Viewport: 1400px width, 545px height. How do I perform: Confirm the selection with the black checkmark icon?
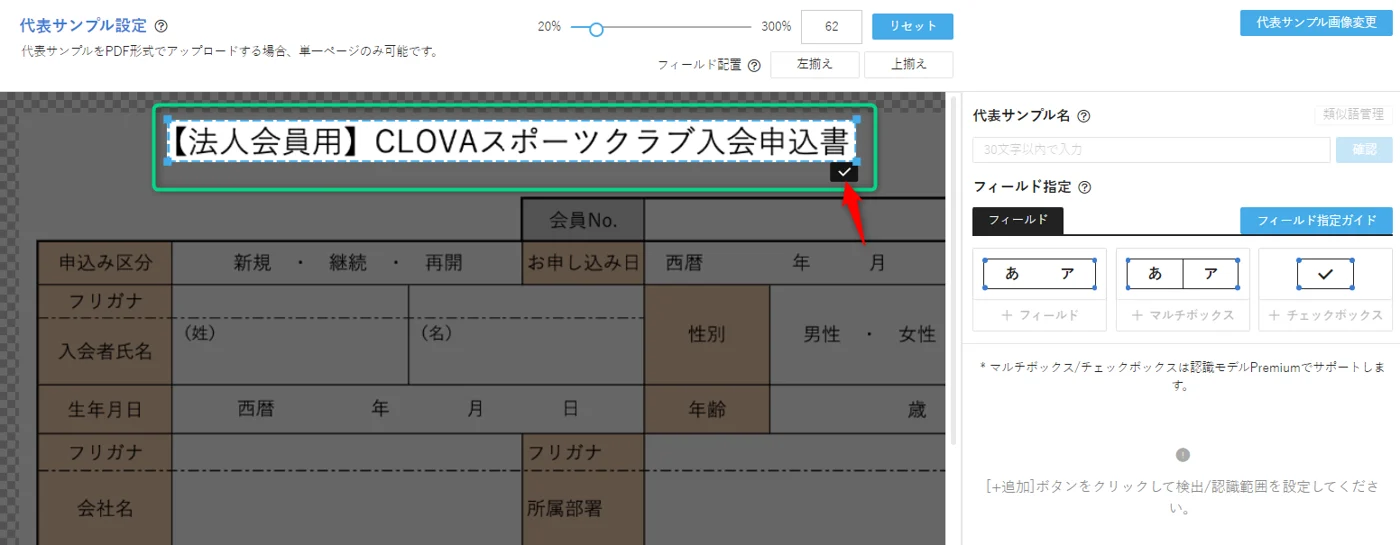pyautogui.click(x=844, y=173)
